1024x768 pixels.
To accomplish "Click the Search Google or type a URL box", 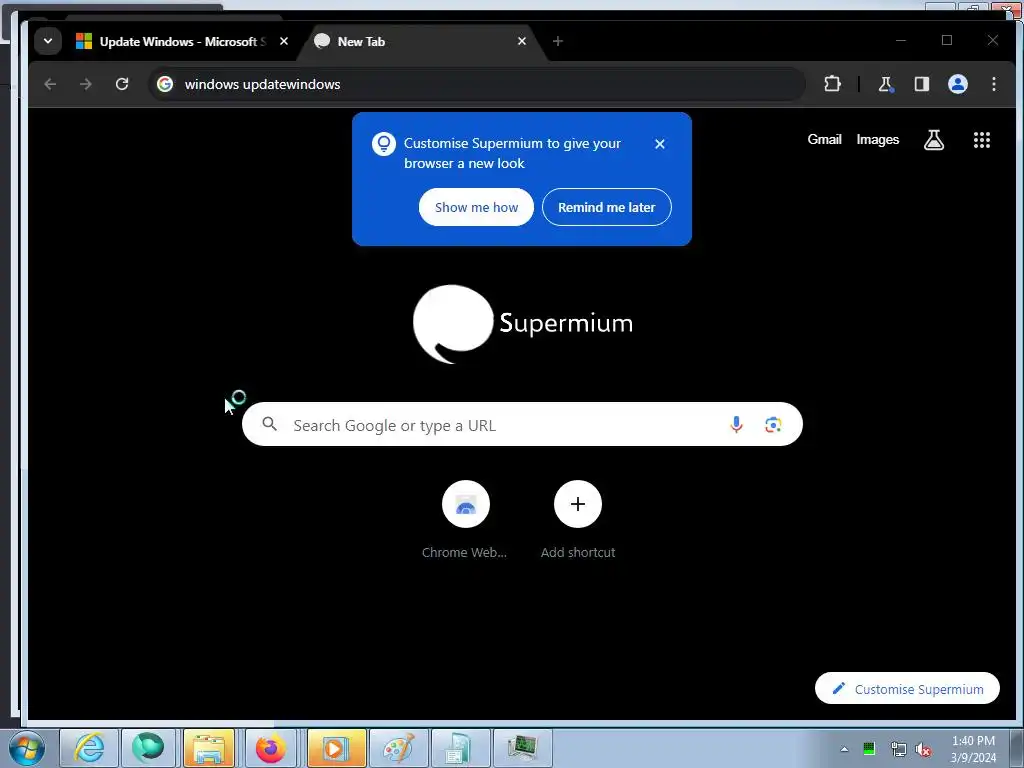I will coord(522,424).
